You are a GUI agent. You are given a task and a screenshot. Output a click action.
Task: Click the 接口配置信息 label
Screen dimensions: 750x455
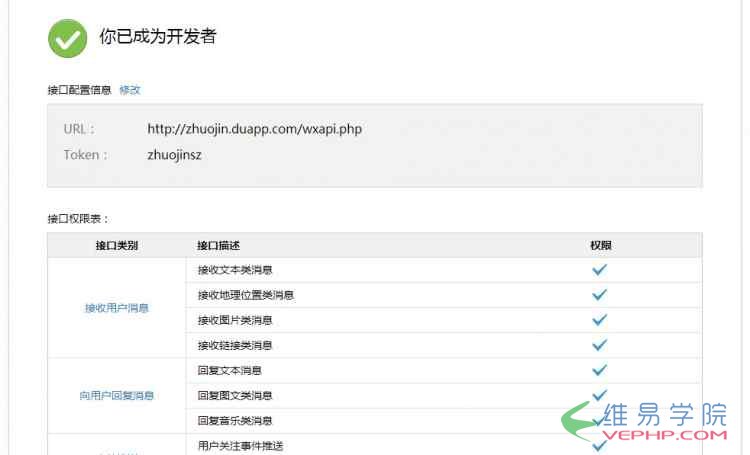coord(79,90)
